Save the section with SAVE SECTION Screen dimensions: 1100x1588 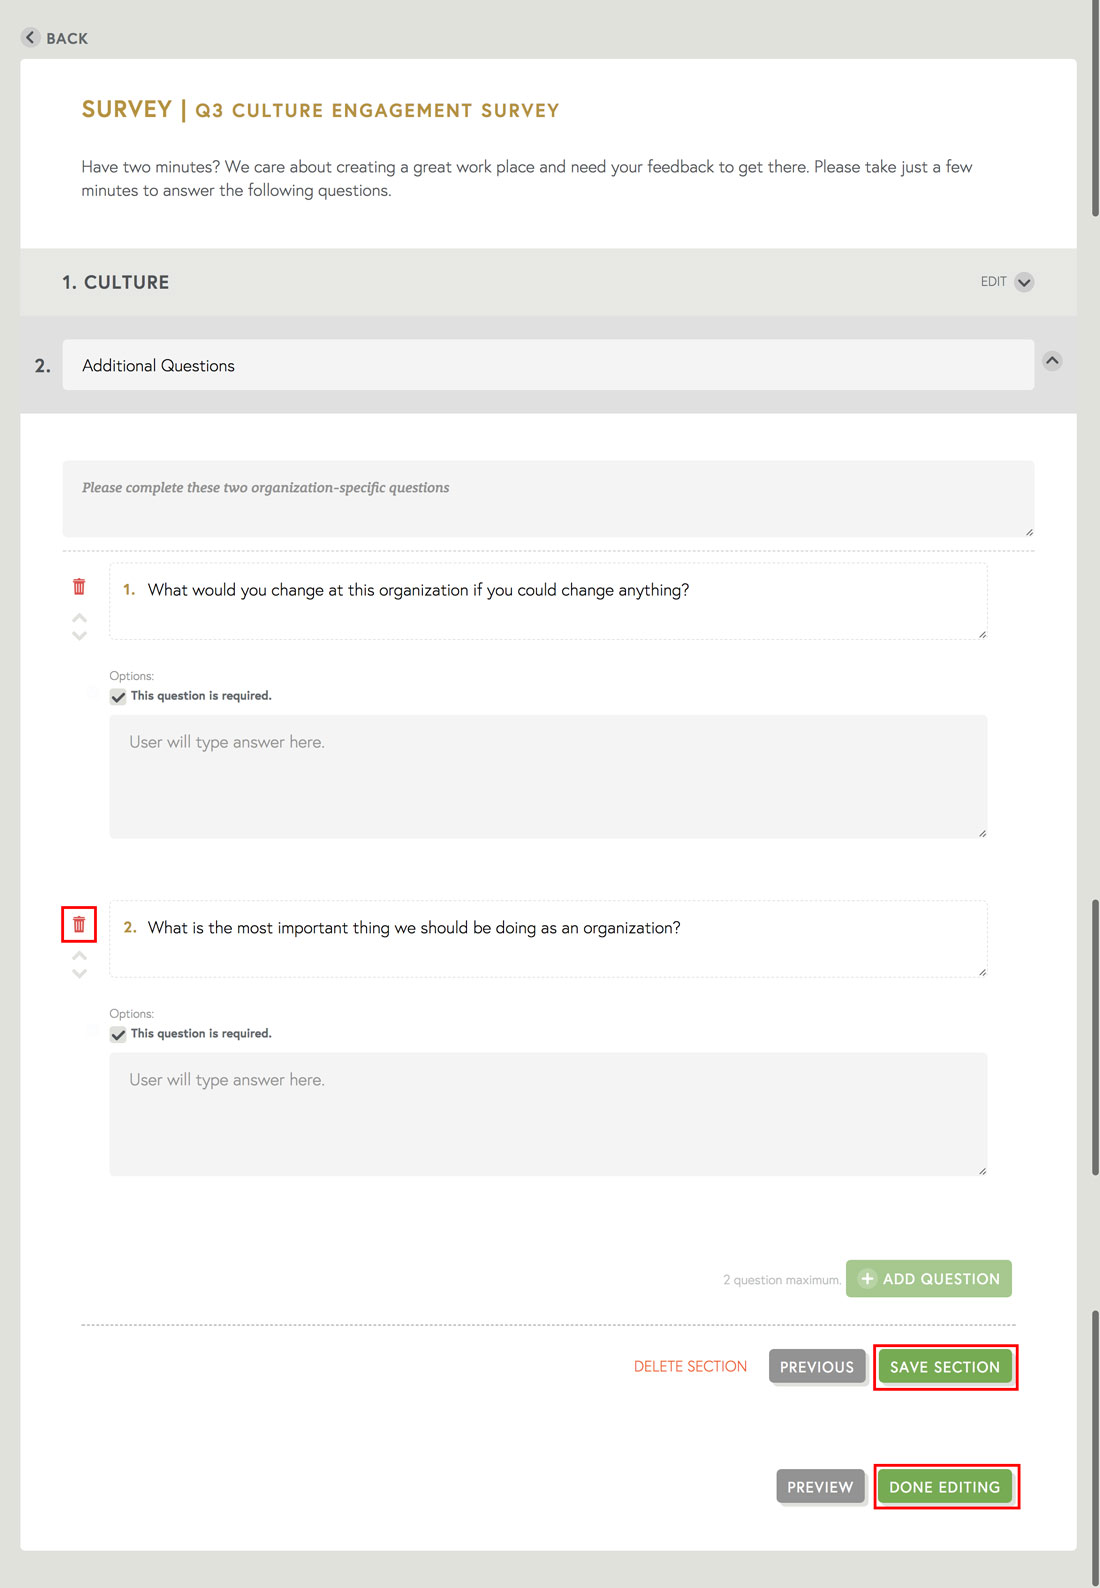click(x=944, y=1366)
